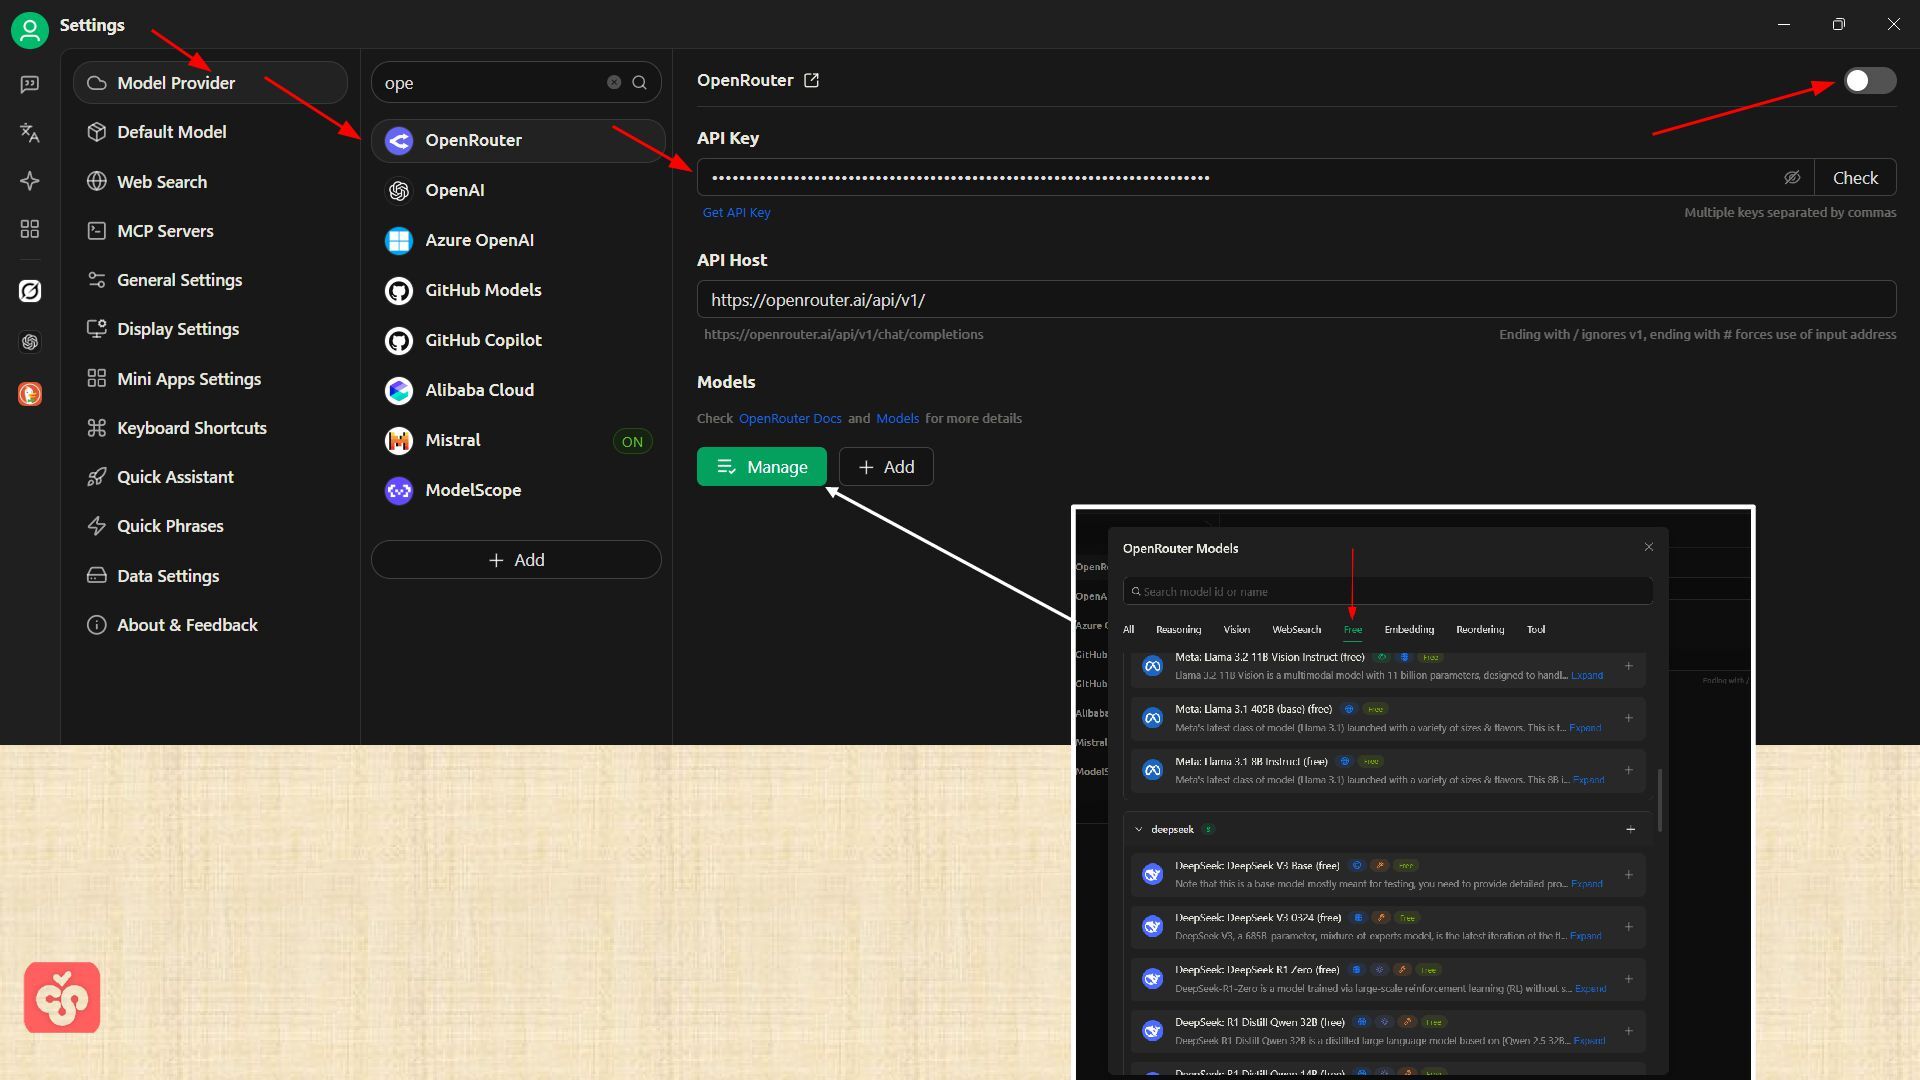This screenshot has height=1080, width=1920.
Task: Open the OpenAI mini app sidebar icon
Action: pyautogui.click(x=30, y=342)
